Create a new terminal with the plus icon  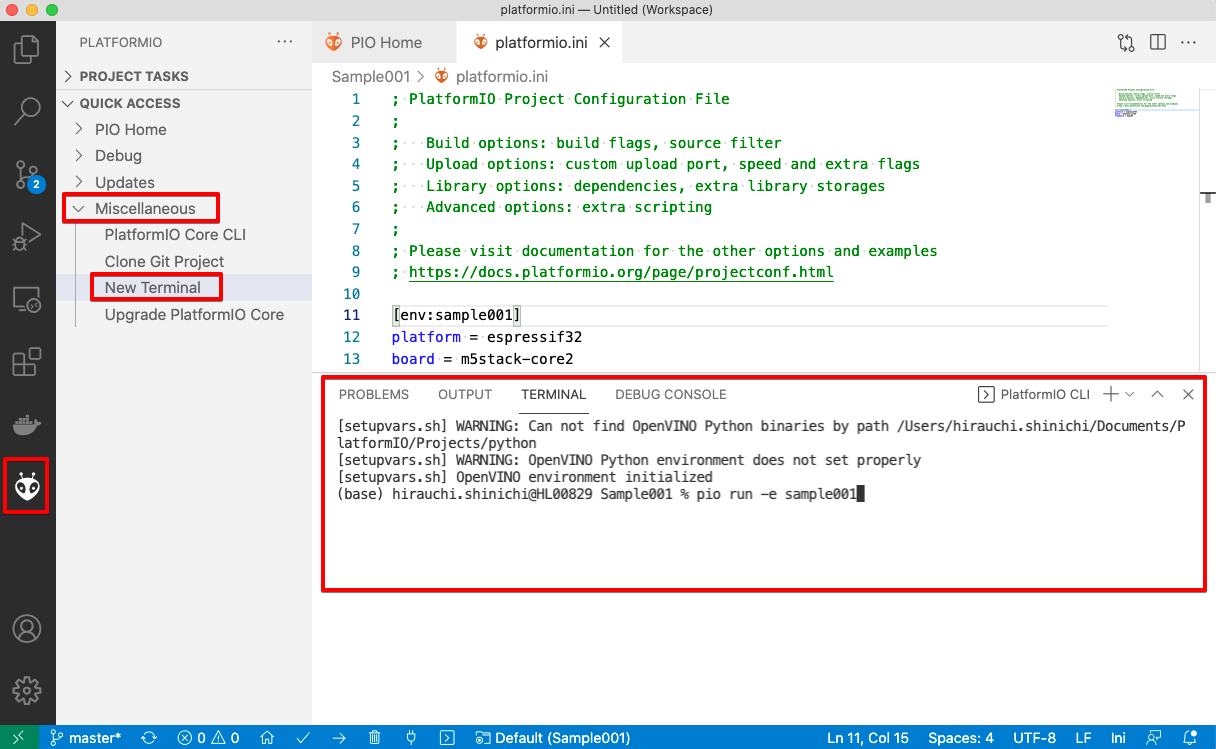(x=1112, y=394)
